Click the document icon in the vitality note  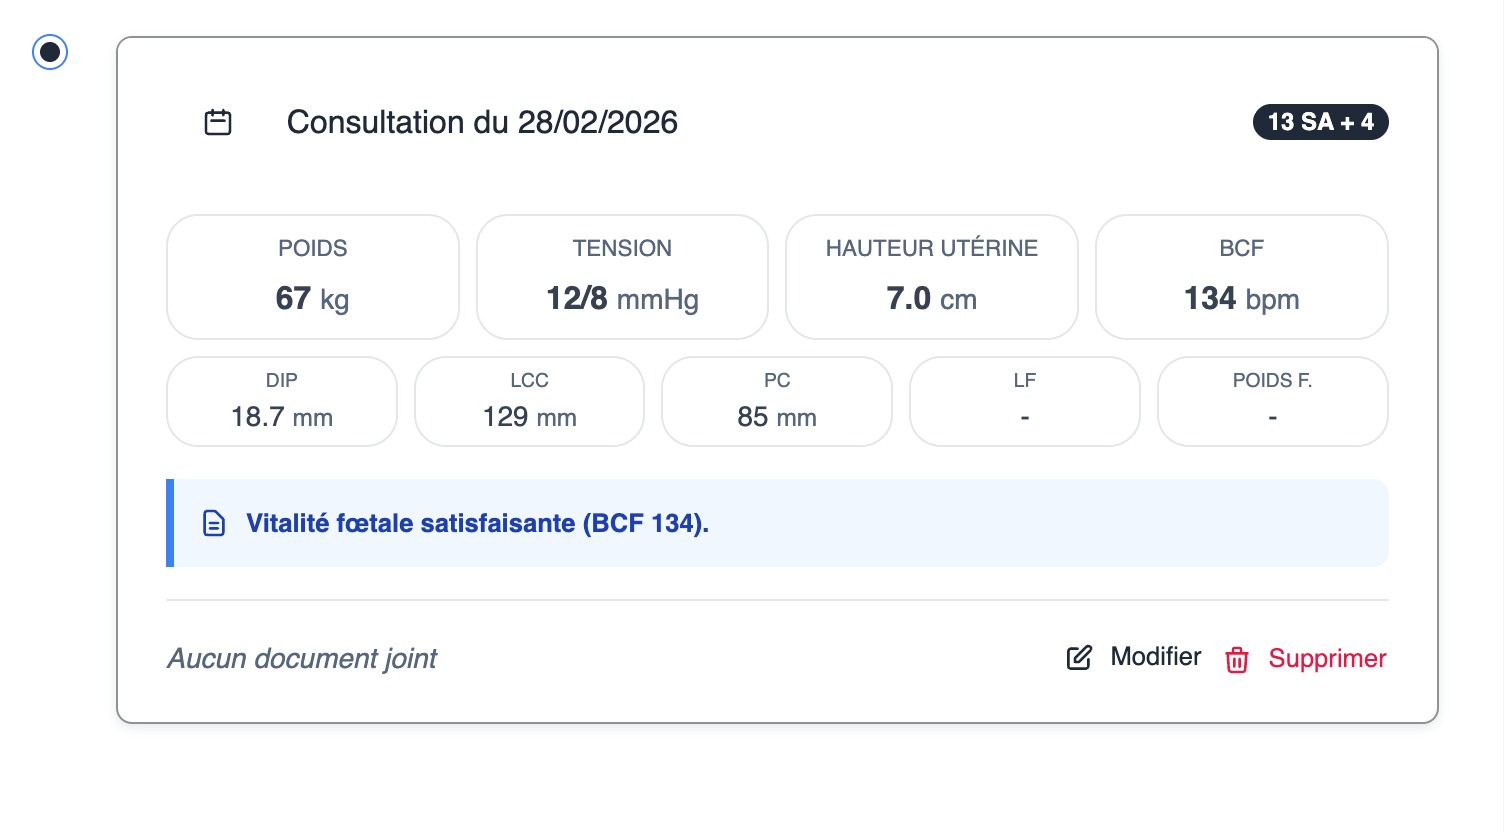214,523
